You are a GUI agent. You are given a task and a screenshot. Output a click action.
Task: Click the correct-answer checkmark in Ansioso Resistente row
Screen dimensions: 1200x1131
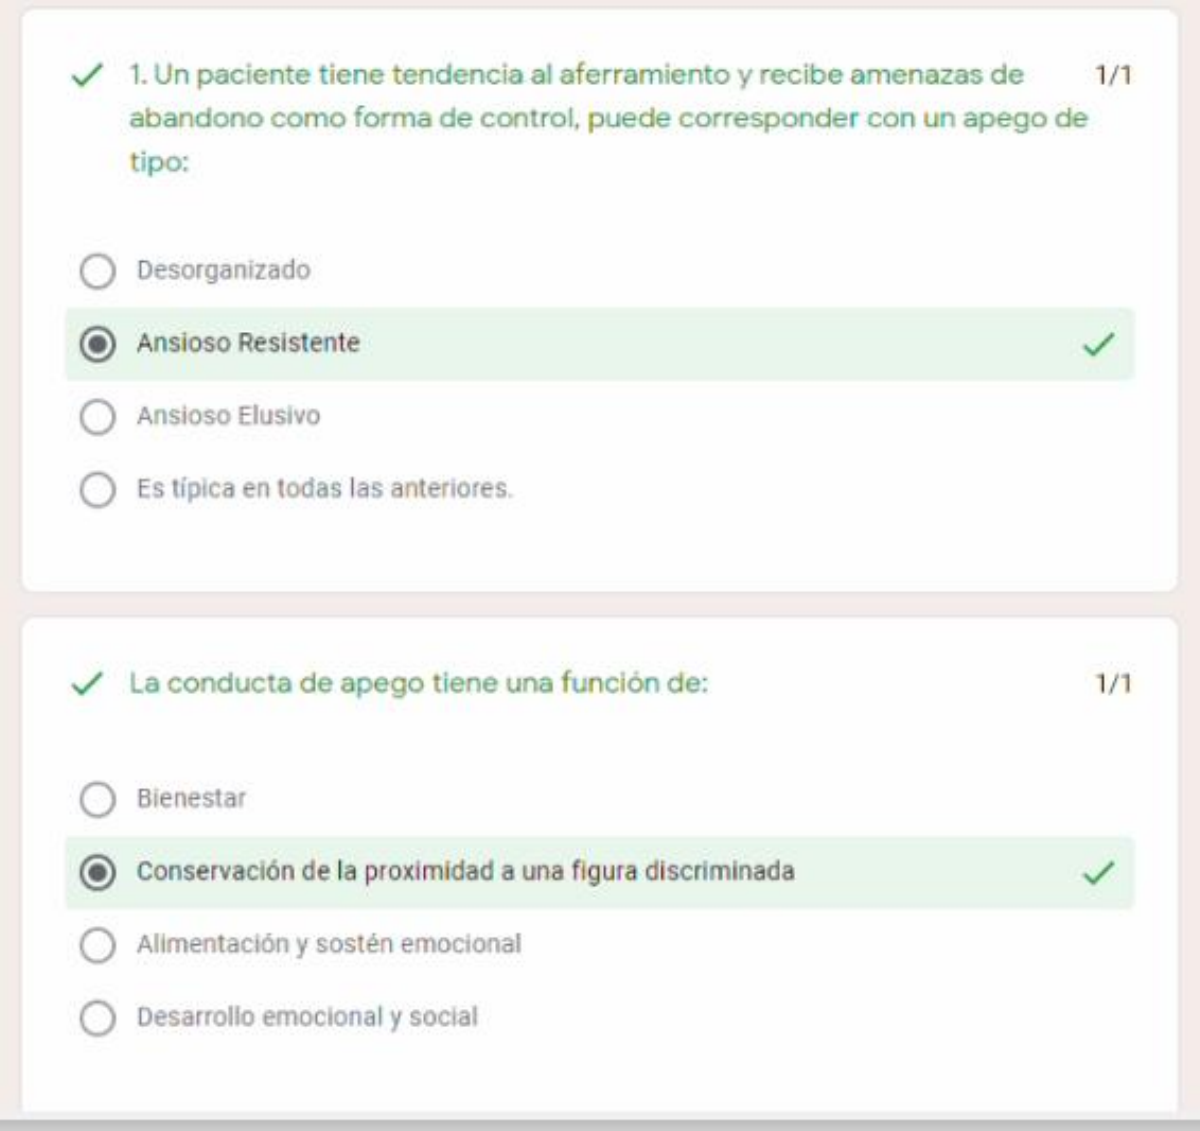[1098, 345]
